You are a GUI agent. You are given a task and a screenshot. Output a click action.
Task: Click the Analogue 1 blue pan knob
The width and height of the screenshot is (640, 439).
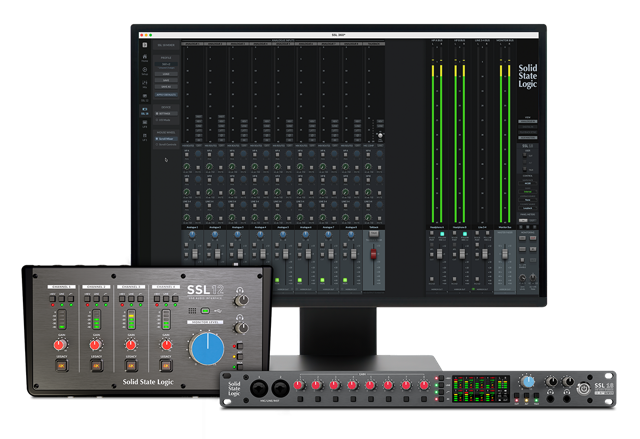192,234
